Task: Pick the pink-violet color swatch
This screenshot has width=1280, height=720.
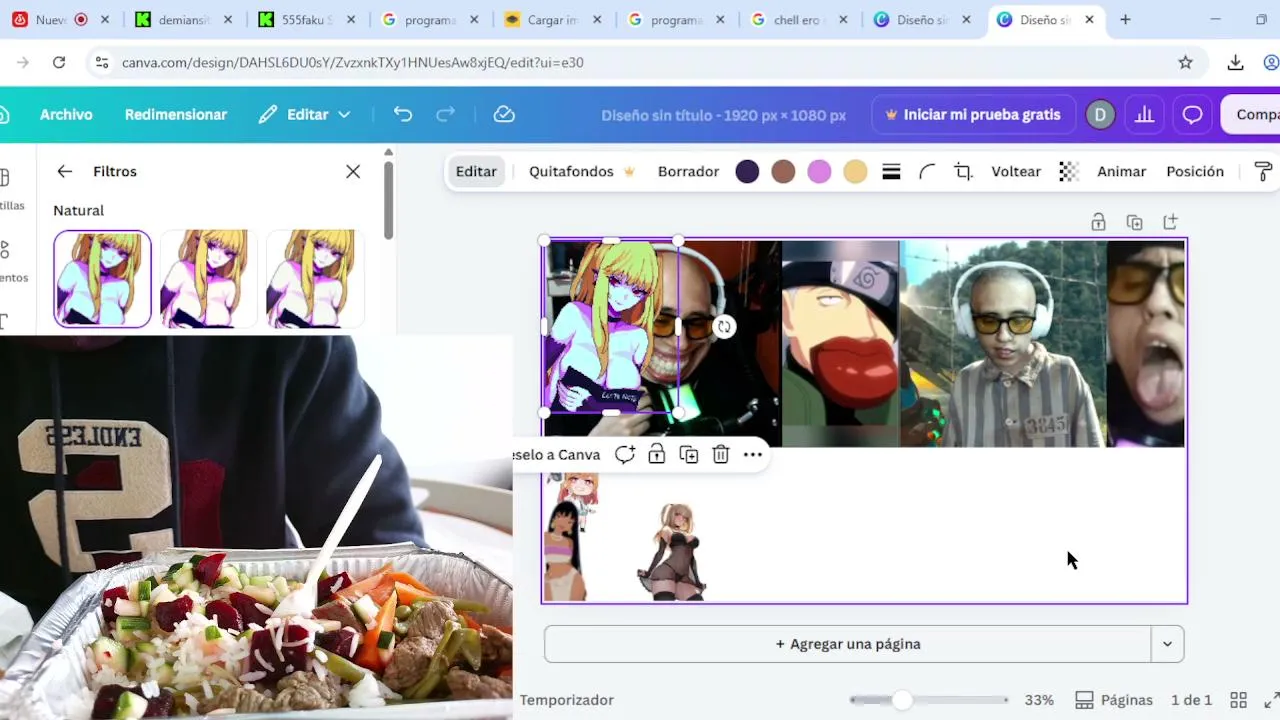Action: [x=819, y=172]
